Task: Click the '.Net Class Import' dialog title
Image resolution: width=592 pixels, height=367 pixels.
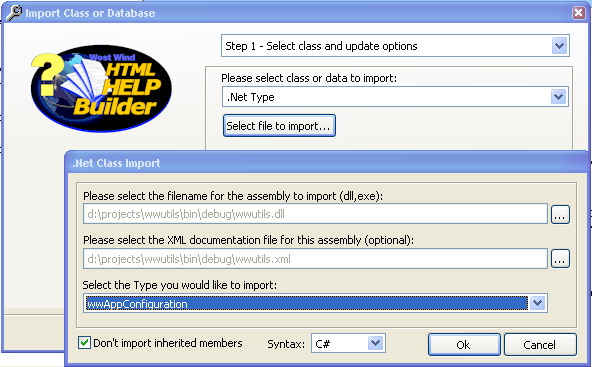Action: point(116,163)
